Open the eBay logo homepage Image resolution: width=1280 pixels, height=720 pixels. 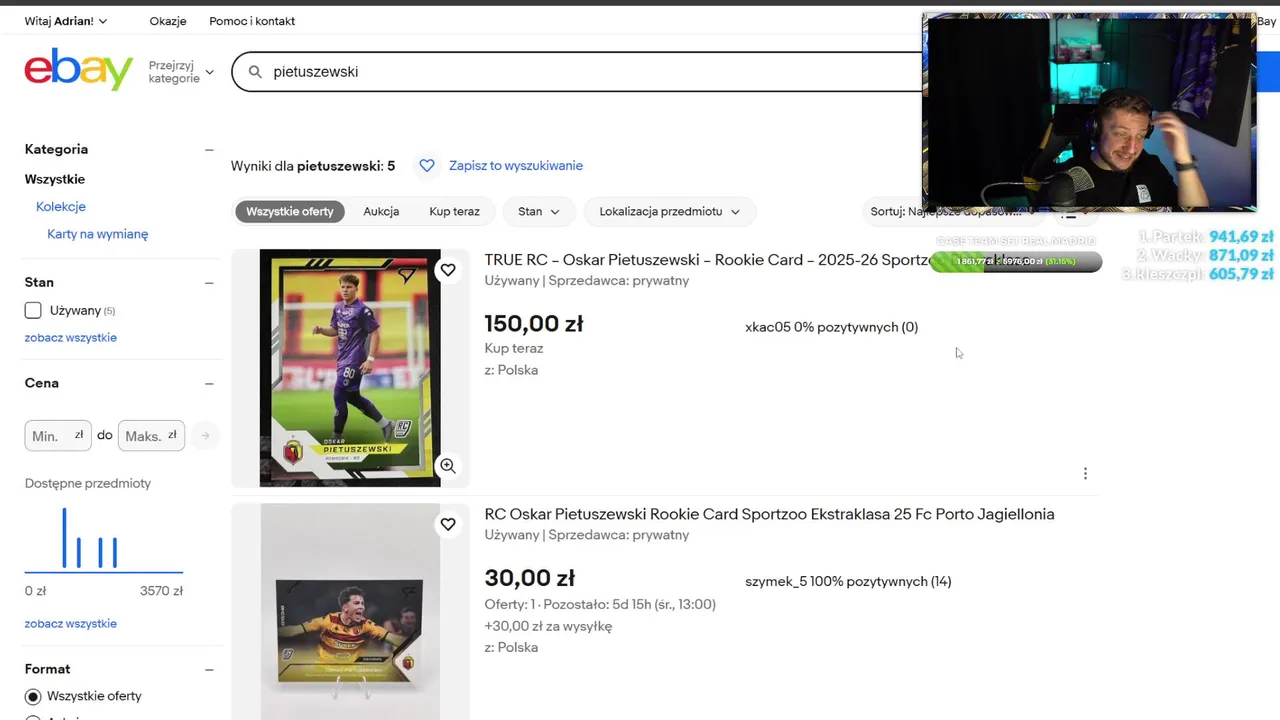tap(79, 69)
